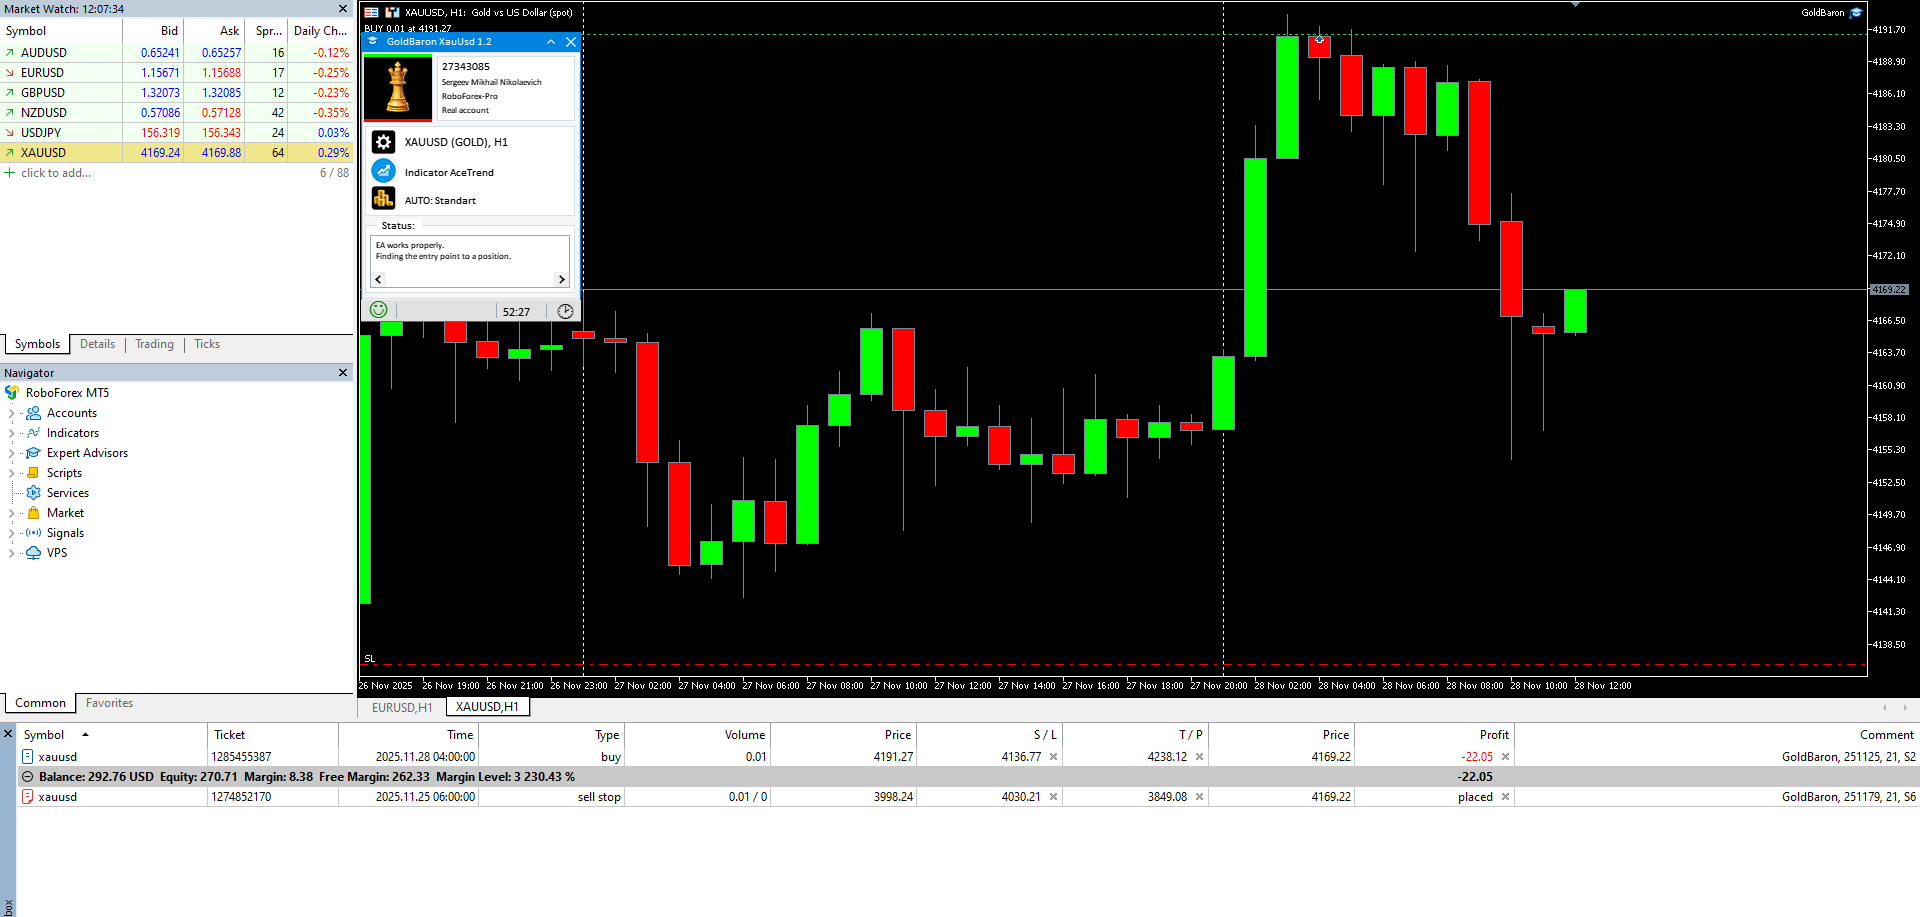1920x917 pixels.
Task: Open the Trading tab in Market Watch
Action: pos(154,344)
